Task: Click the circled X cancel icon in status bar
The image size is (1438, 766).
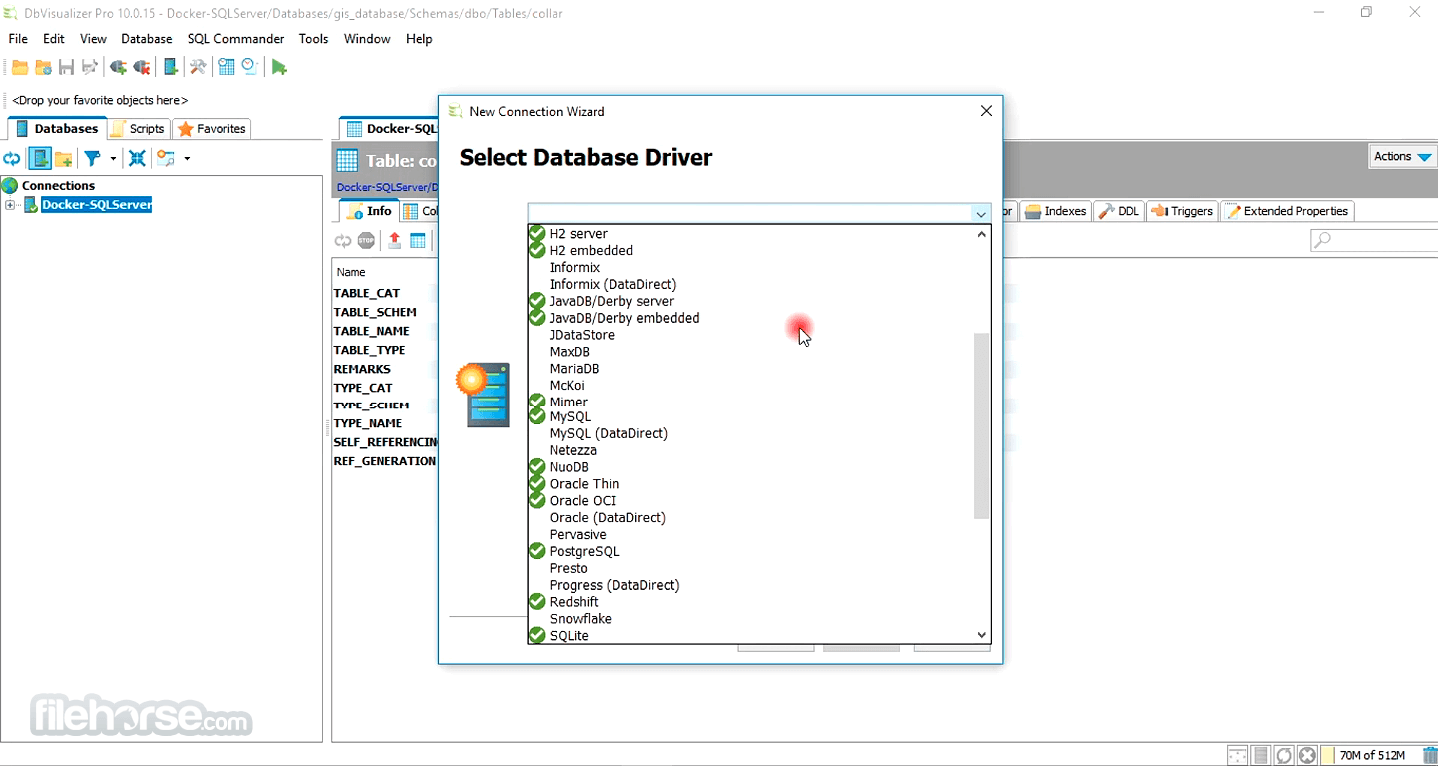Action: (x=1307, y=755)
